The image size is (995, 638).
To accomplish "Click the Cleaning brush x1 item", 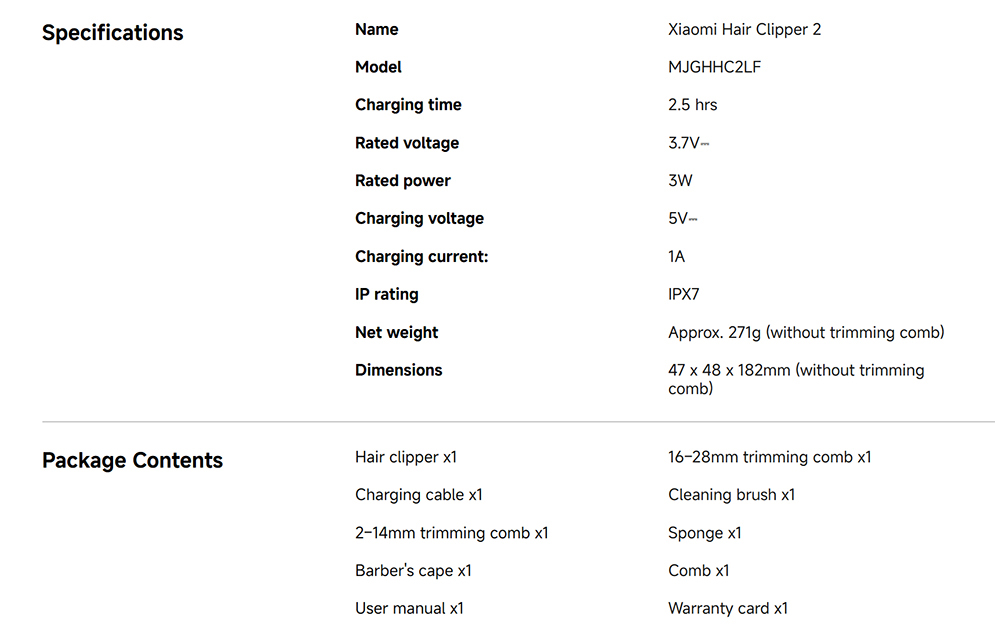I will (x=731, y=495).
